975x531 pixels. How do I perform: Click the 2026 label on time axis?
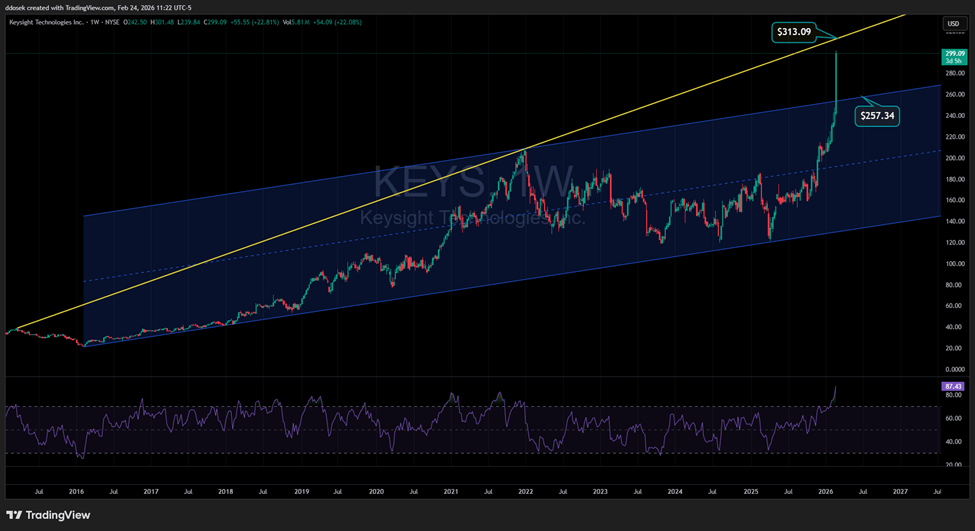click(825, 492)
